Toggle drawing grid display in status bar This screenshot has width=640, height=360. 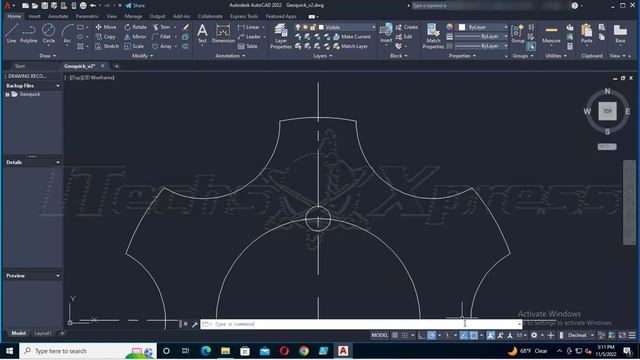click(x=395, y=335)
